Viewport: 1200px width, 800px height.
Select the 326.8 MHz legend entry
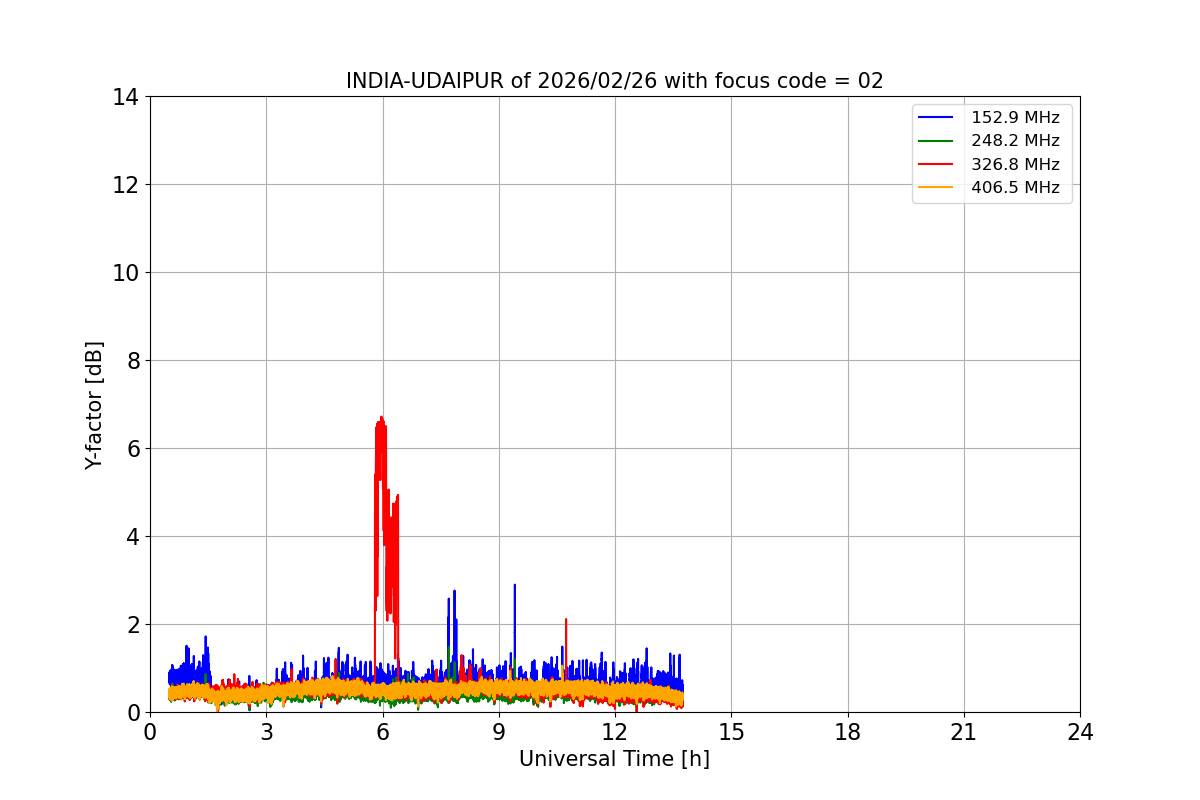click(x=990, y=164)
